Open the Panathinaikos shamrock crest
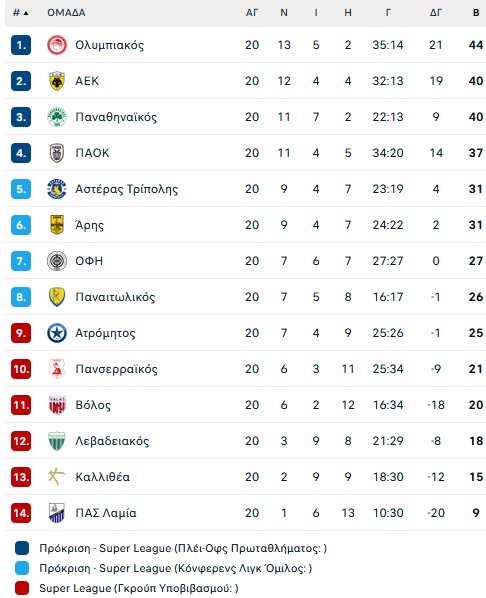The image size is (486, 598). pyautogui.click(x=57, y=117)
